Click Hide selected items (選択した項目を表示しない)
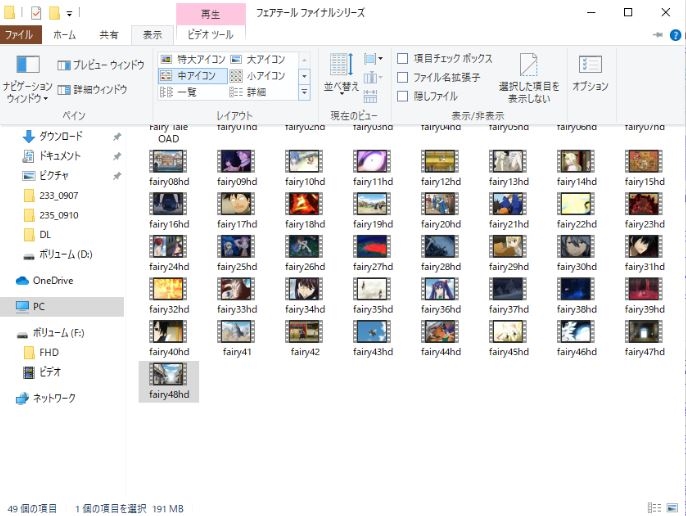This screenshot has height=516, width=686. [529, 78]
